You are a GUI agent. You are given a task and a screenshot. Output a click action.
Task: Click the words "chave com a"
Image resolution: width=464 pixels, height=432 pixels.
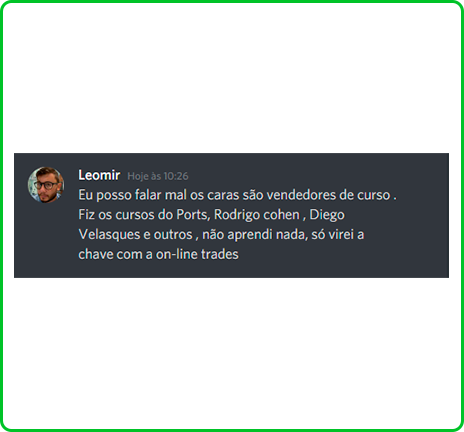click(x=115, y=254)
